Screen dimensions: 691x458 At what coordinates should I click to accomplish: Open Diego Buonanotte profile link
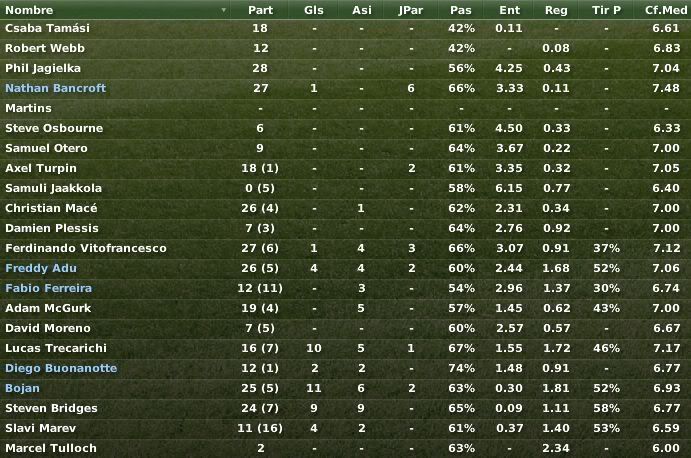click(61, 368)
